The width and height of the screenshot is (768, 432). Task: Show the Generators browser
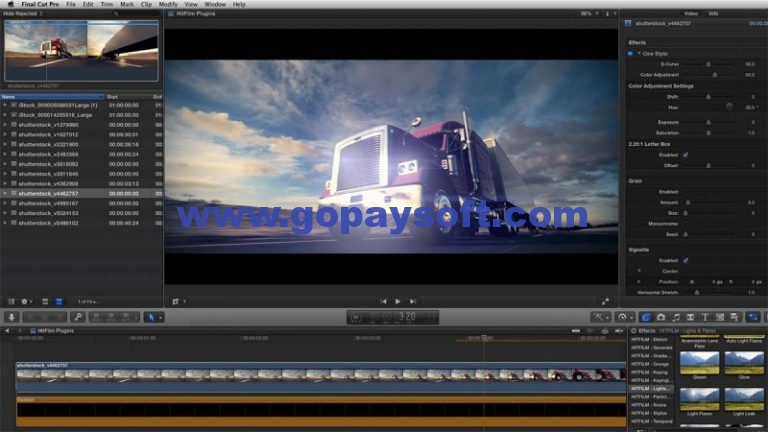coord(720,317)
